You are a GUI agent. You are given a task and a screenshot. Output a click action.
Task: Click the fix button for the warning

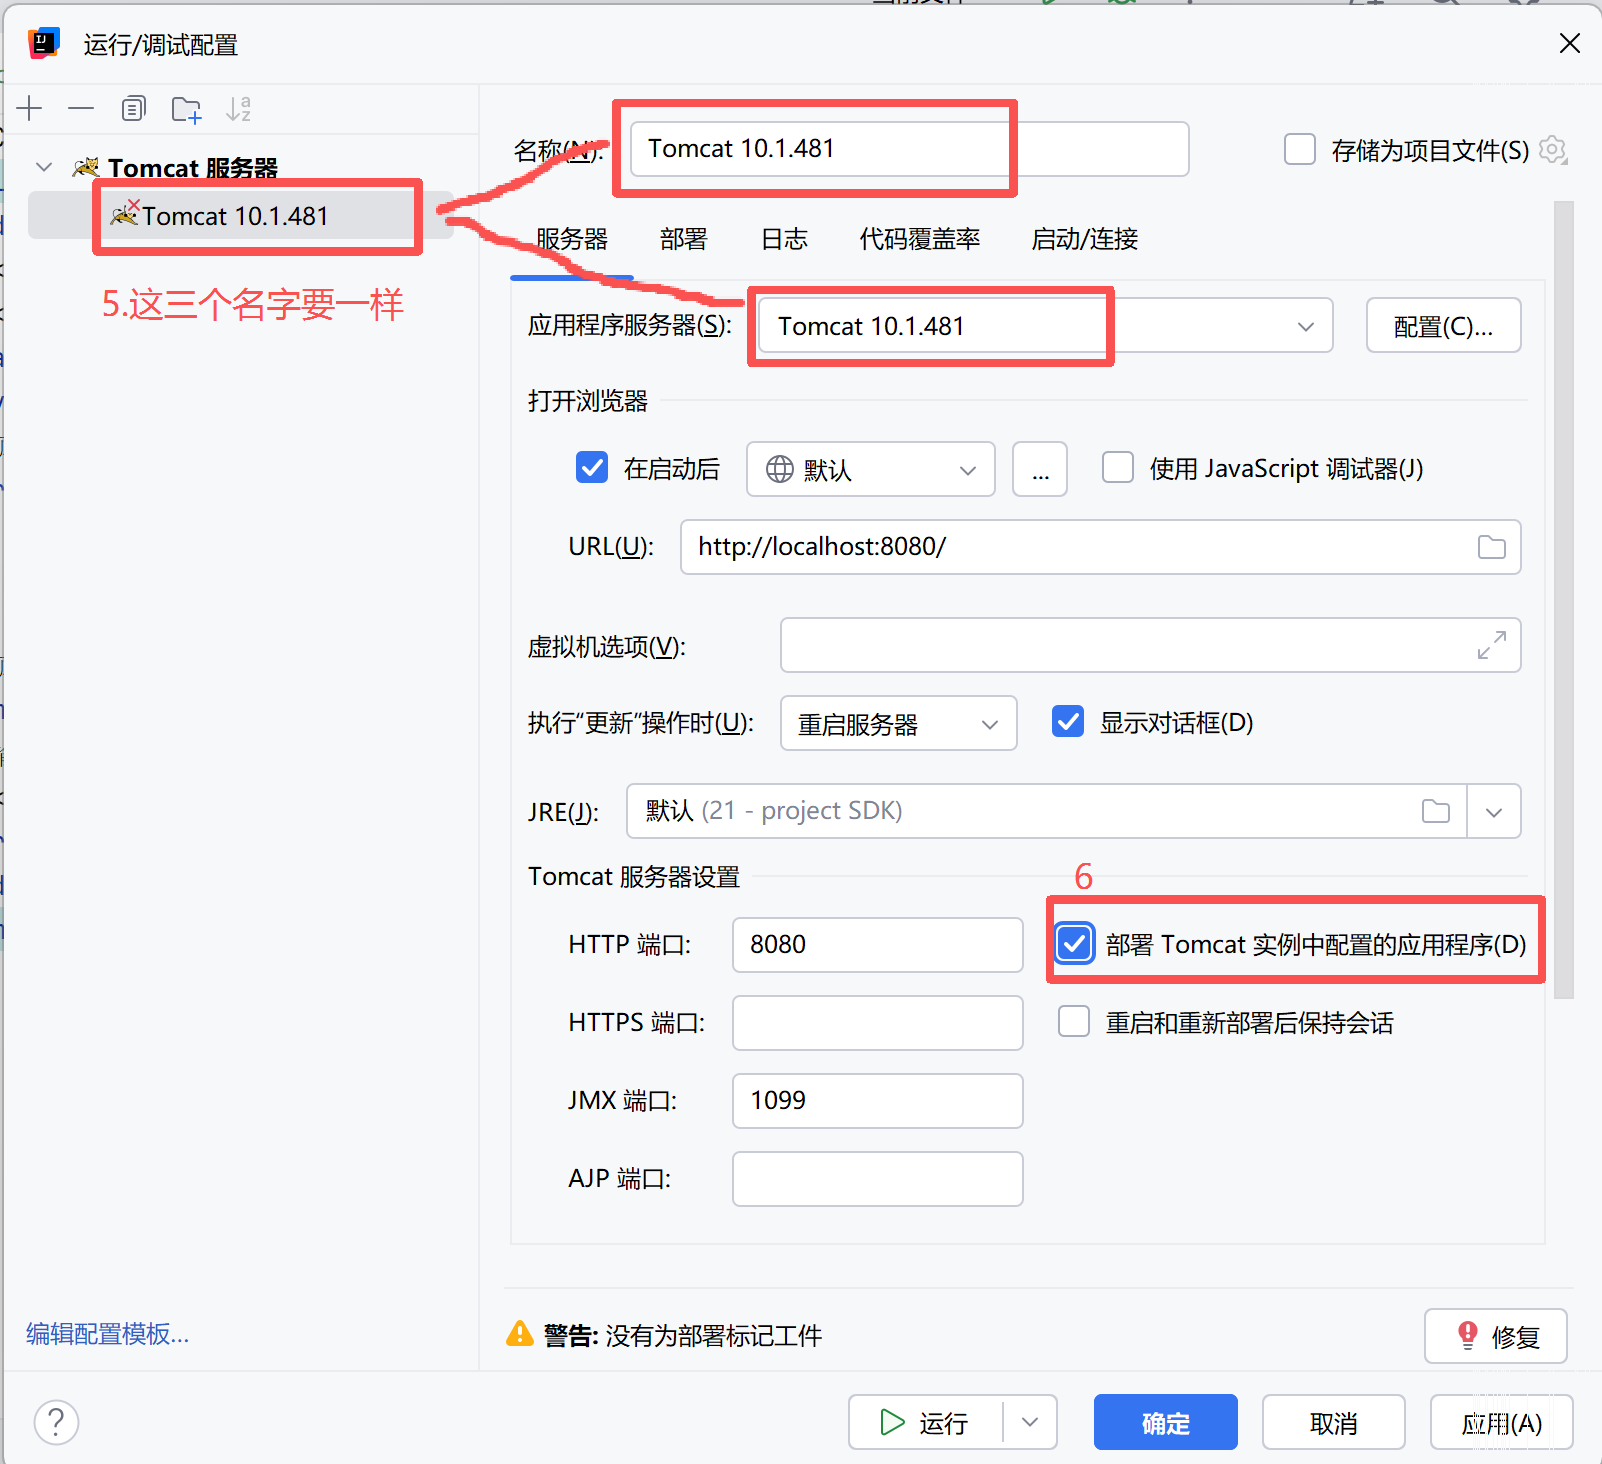tap(1496, 1336)
